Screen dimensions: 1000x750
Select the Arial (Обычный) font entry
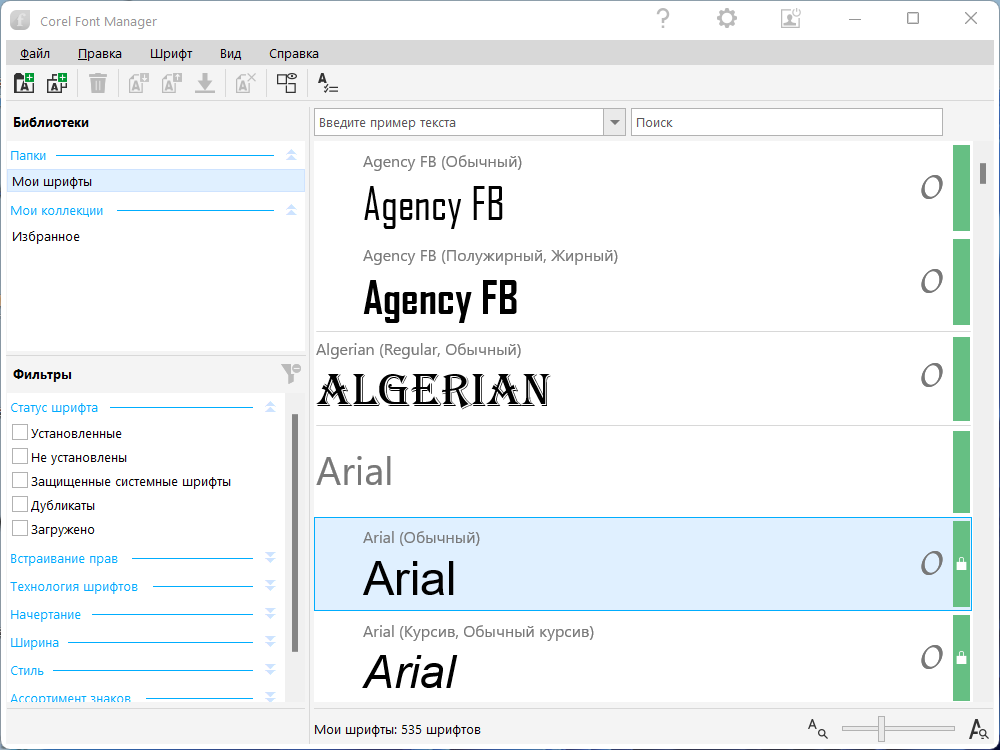click(x=642, y=564)
